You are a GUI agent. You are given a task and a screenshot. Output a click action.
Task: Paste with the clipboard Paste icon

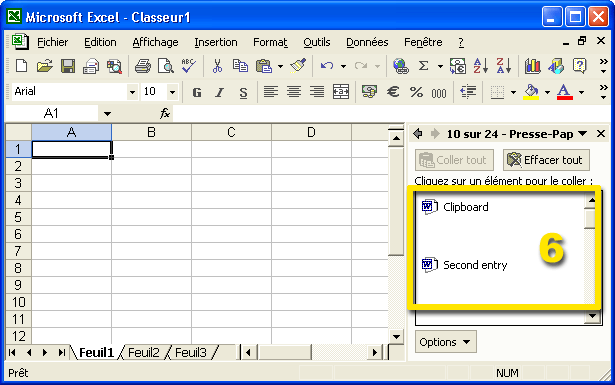click(x=264, y=66)
